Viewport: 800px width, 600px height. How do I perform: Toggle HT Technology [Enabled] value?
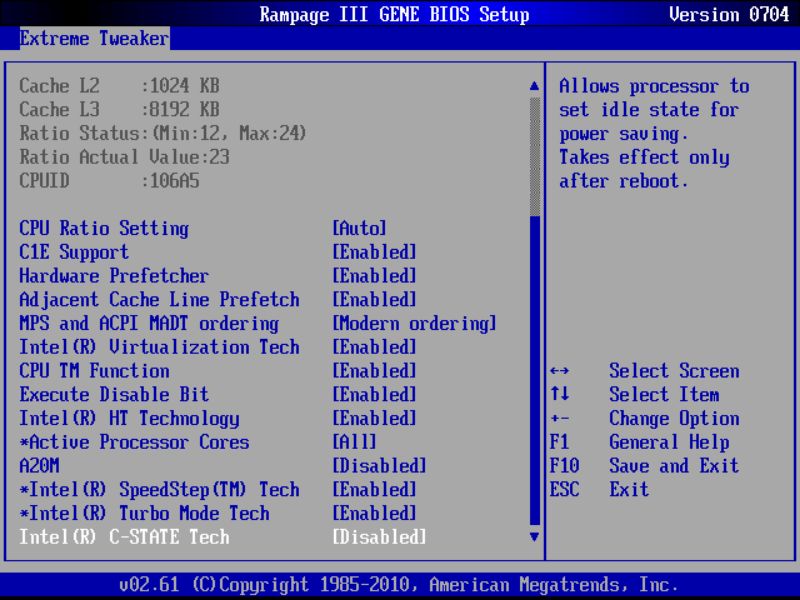point(374,419)
